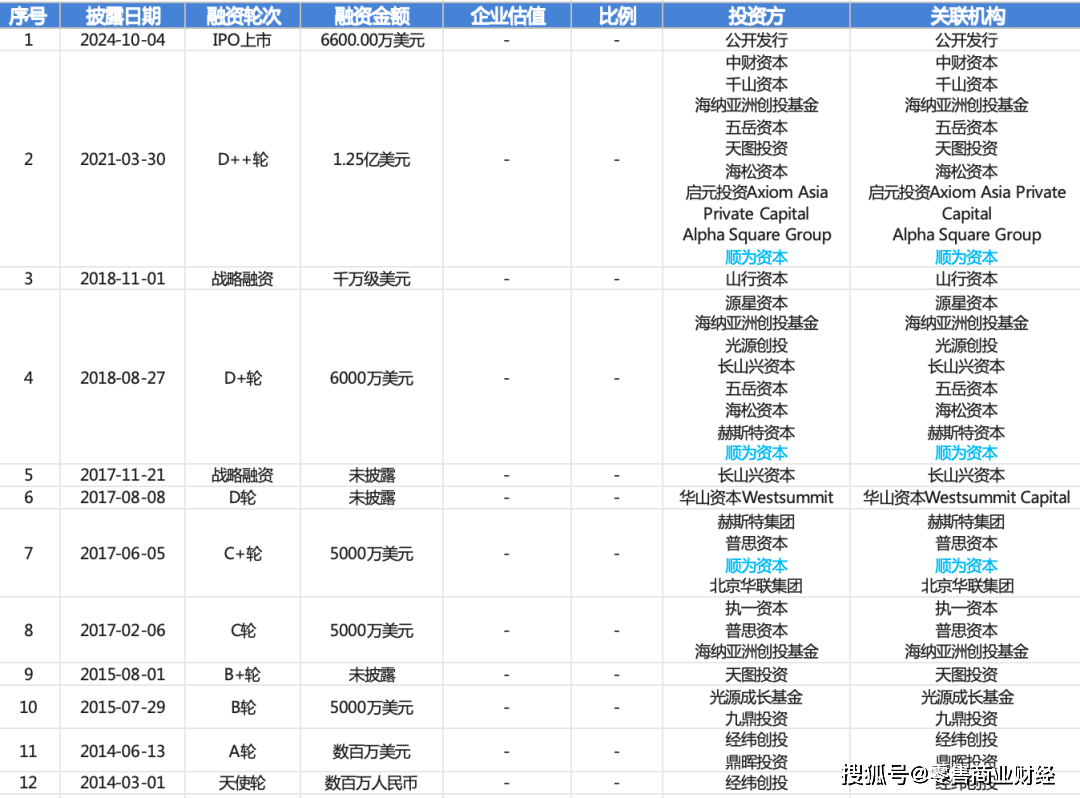Click the 关联机构 column header
1080x798 pixels.
click(x=966, y=15)
